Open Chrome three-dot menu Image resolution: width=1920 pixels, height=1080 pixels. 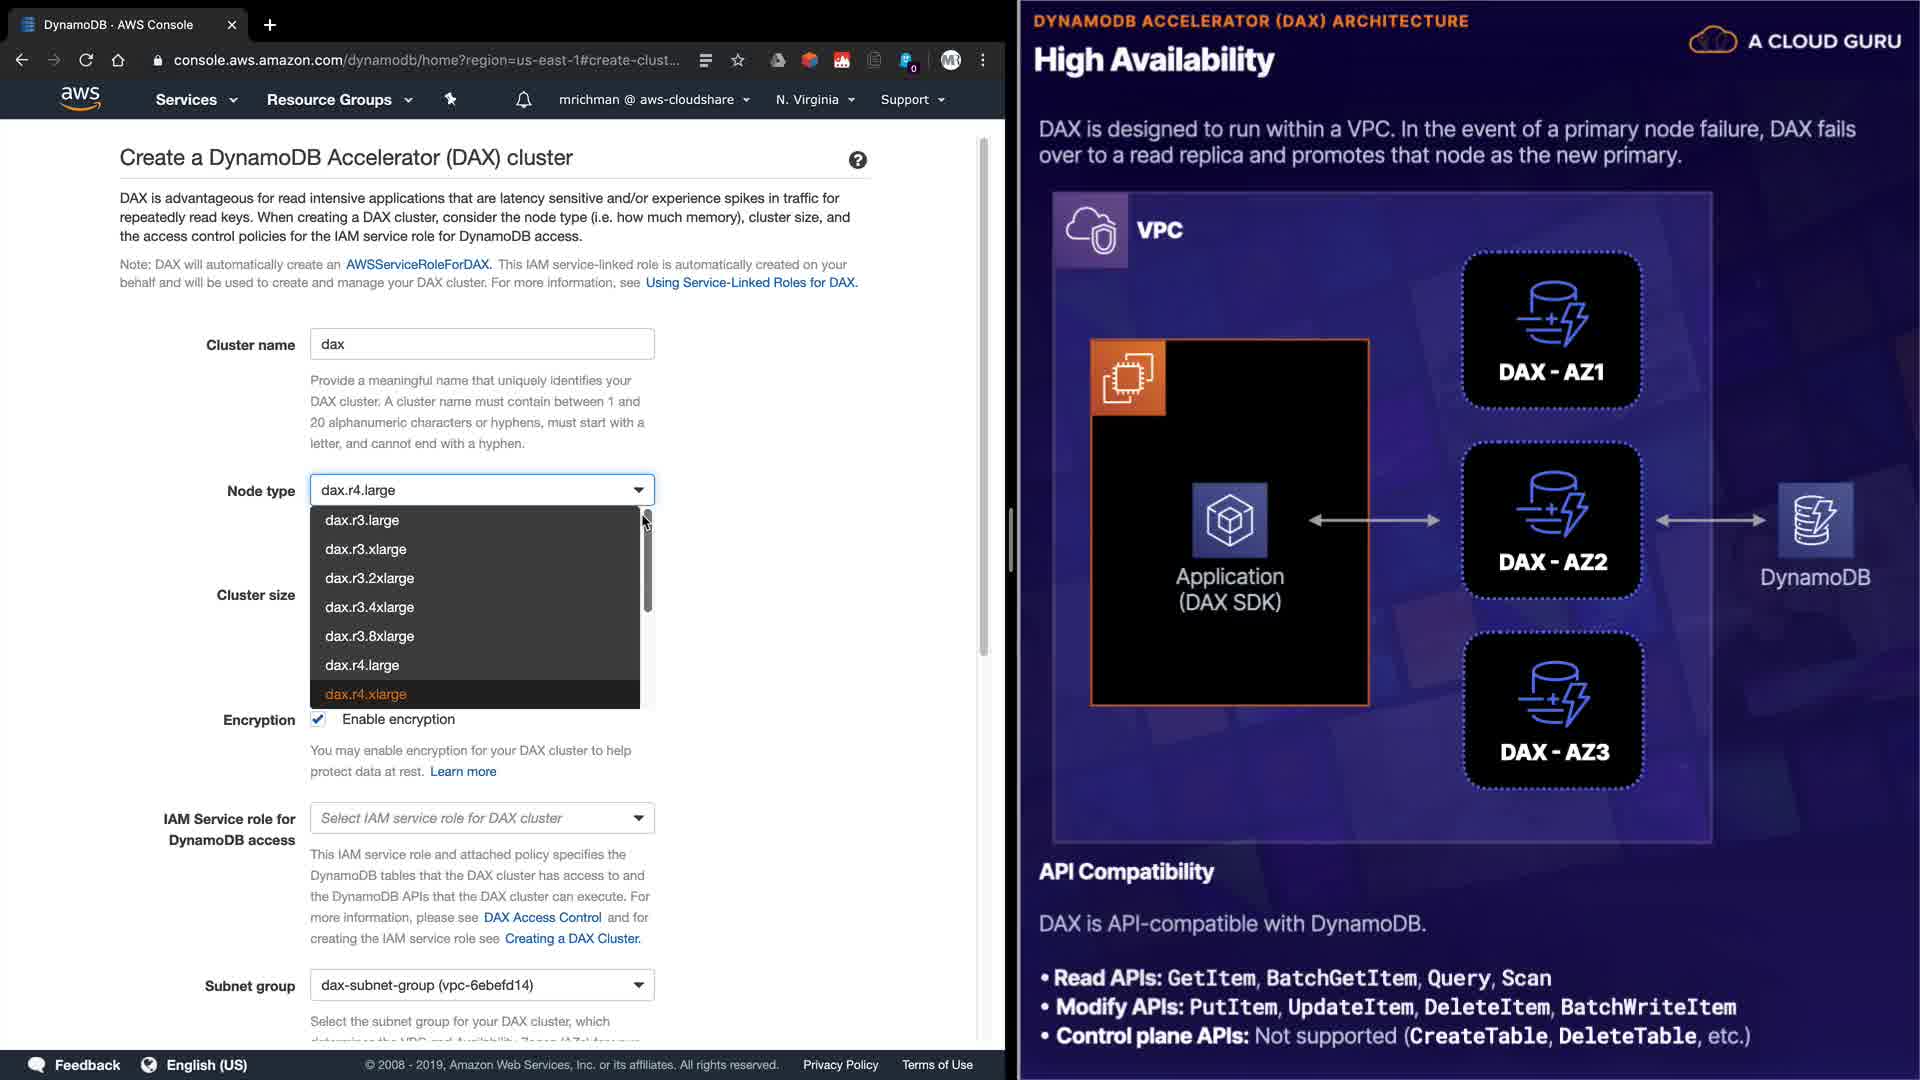[983, 60]
